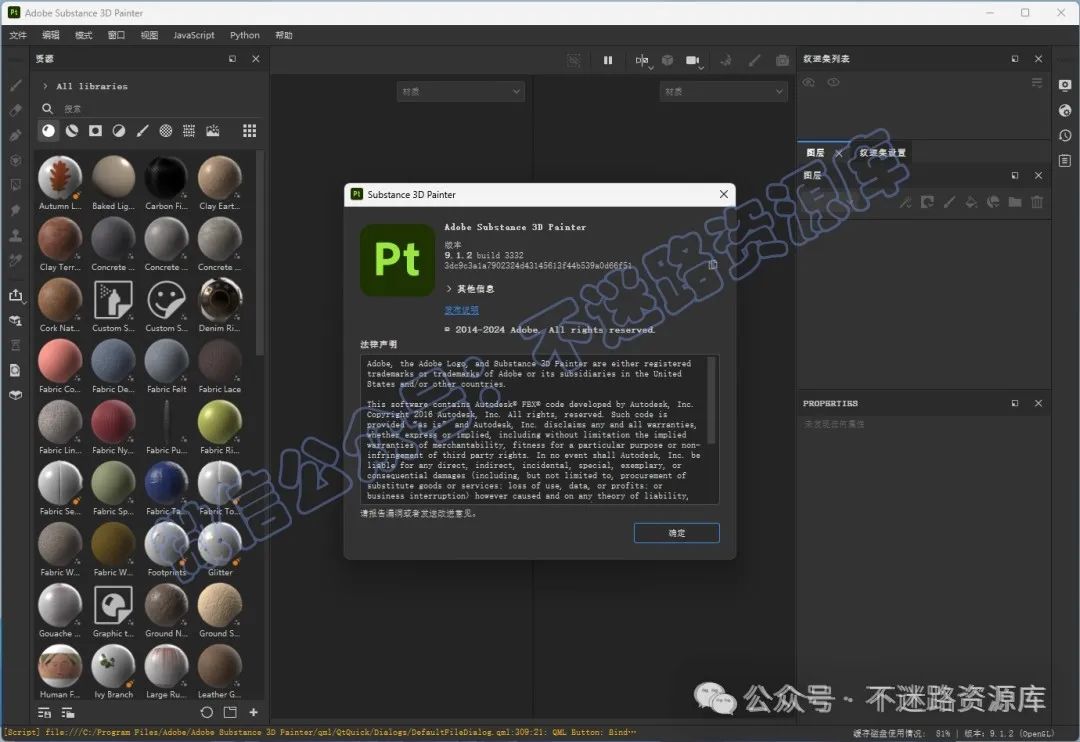Pause rendering with the pause icon
This screenshot has height=742, width=1080.
coord(608,61)
